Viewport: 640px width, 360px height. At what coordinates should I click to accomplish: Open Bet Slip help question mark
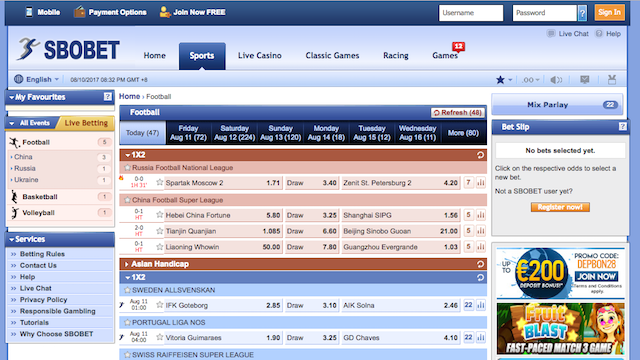point(622,127)
